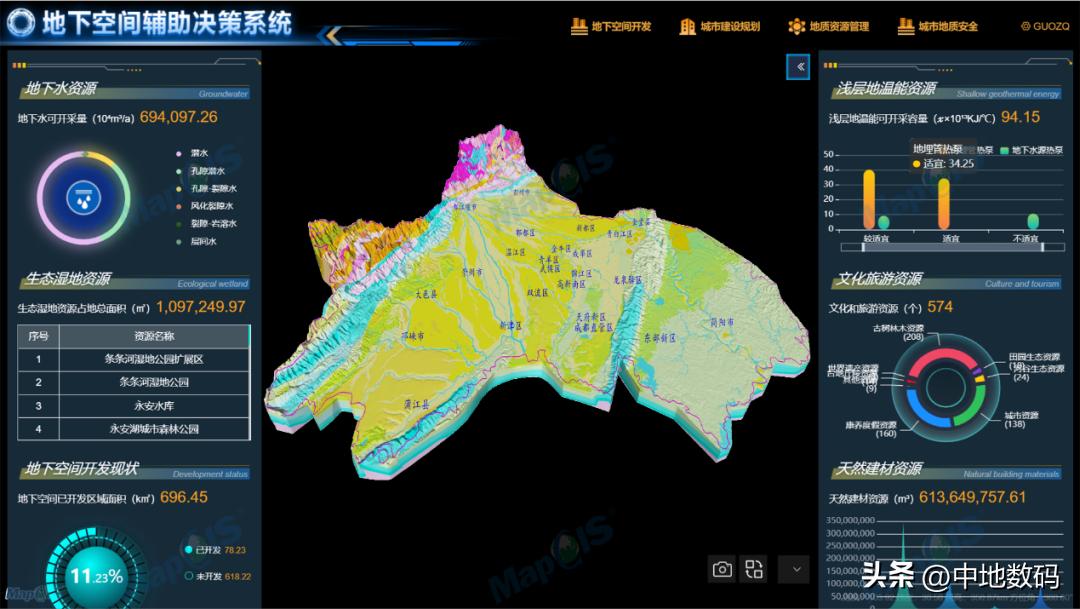Click the camera snapshot icon below the map
Image resolution: width=1080 pixels, height=609 pixels.
coord(722,568)
